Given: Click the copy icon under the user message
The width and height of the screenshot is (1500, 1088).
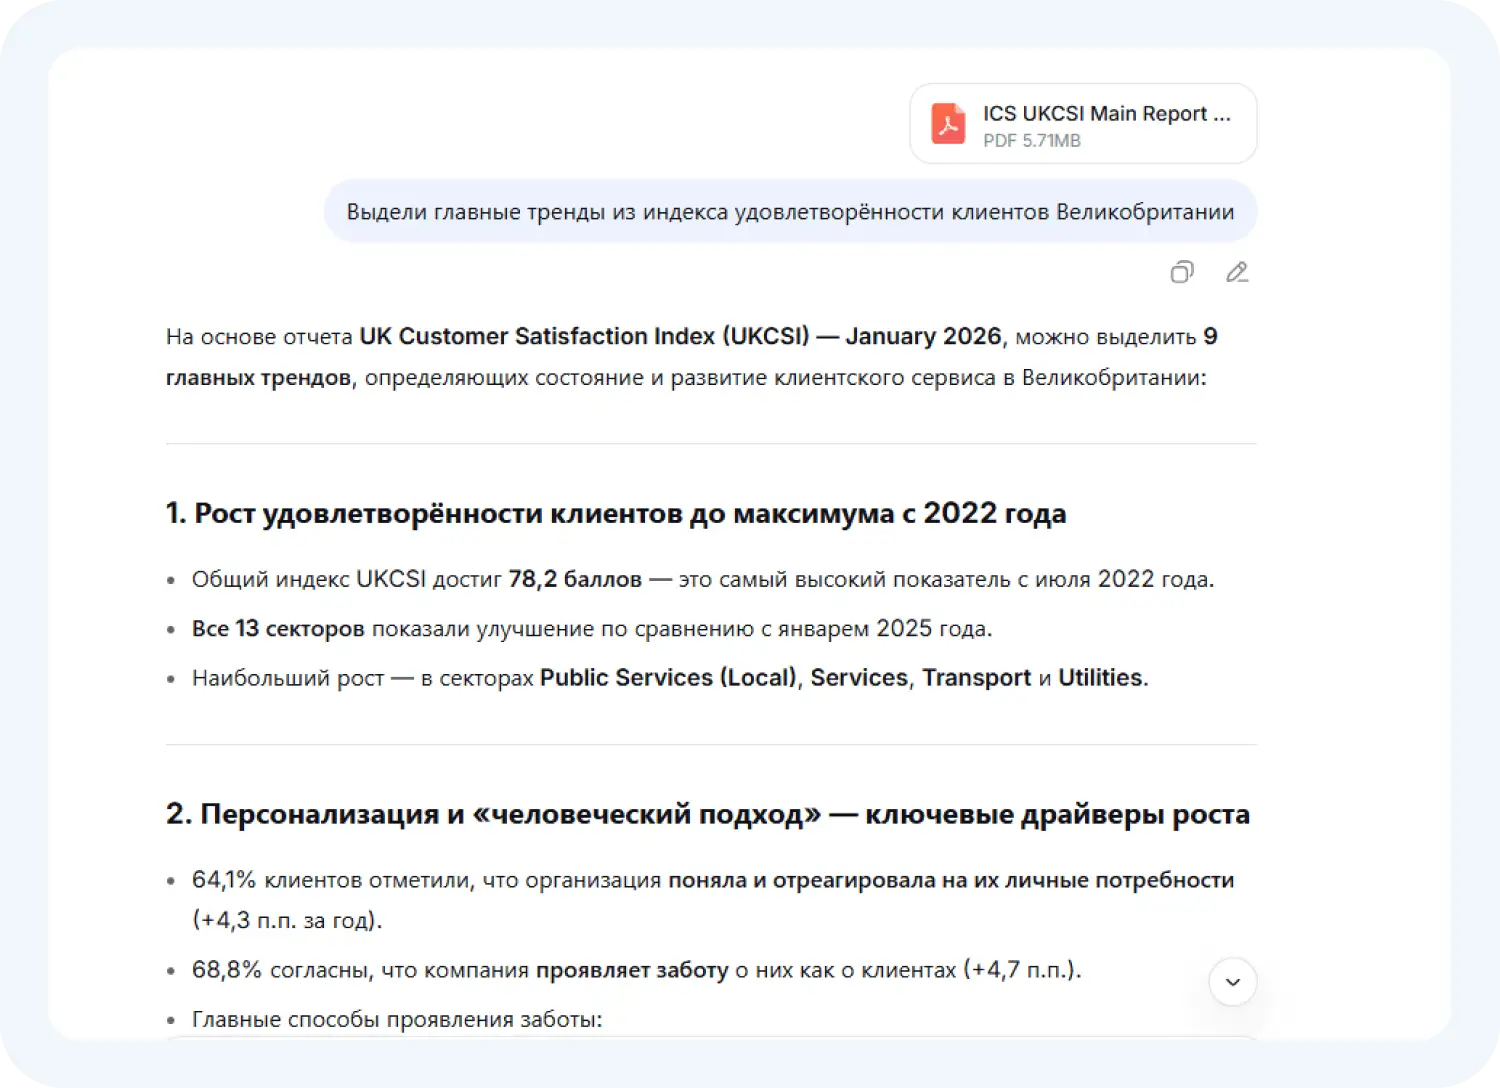Looking at the screenshot, I should point(1181,272).
